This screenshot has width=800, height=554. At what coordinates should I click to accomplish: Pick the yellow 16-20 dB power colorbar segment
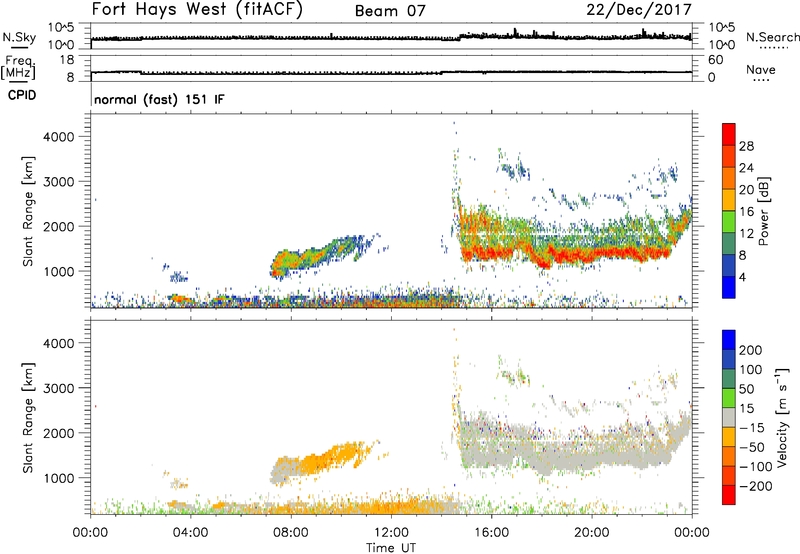pos(729,200)
